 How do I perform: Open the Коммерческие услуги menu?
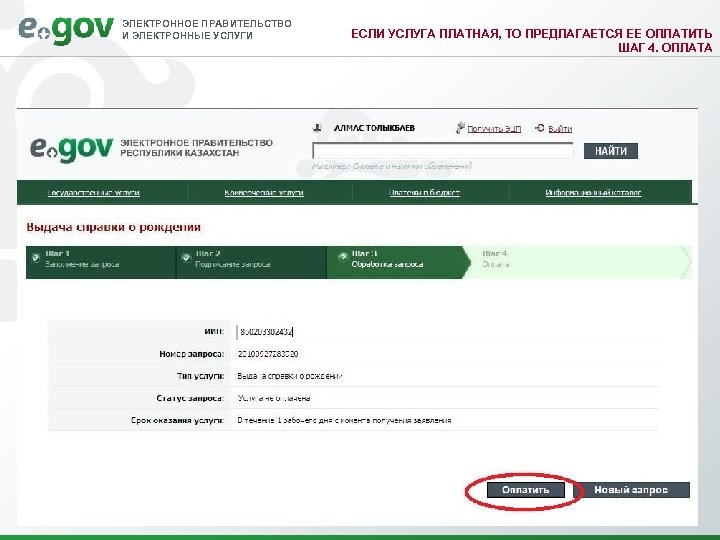tap(264, 193)
